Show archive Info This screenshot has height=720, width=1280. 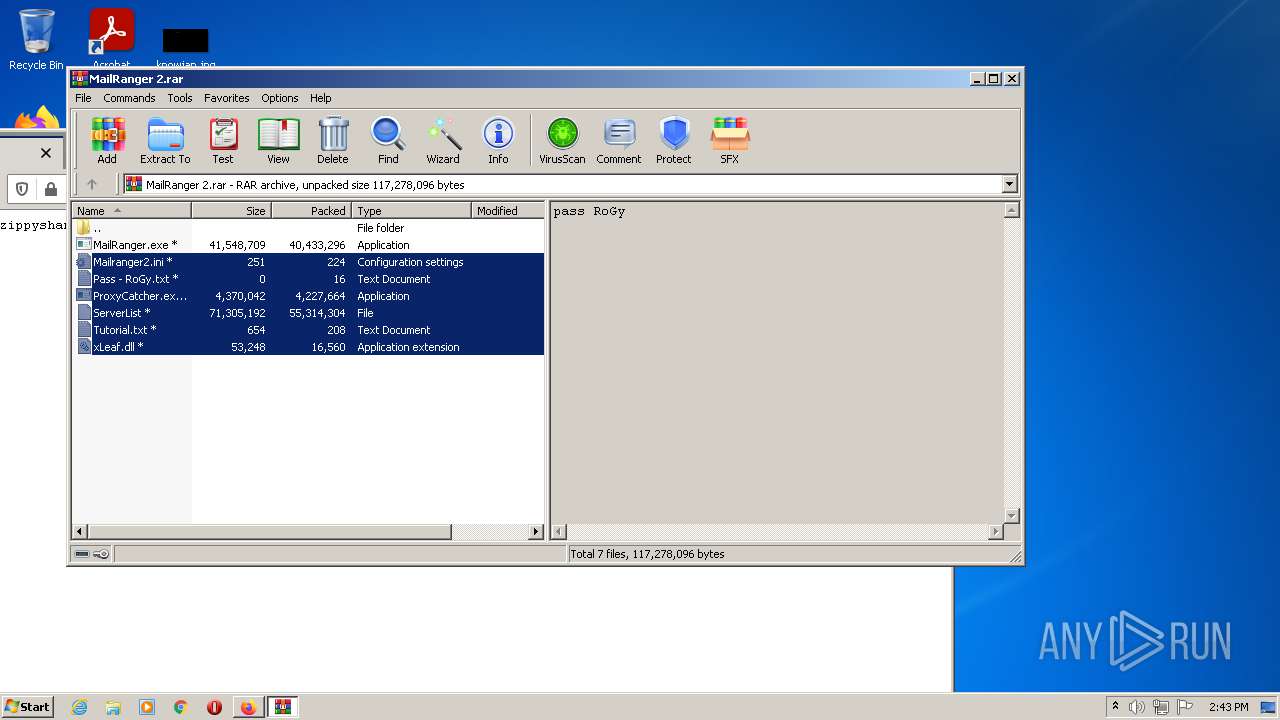pyautogui.click(x=498, y=140)
